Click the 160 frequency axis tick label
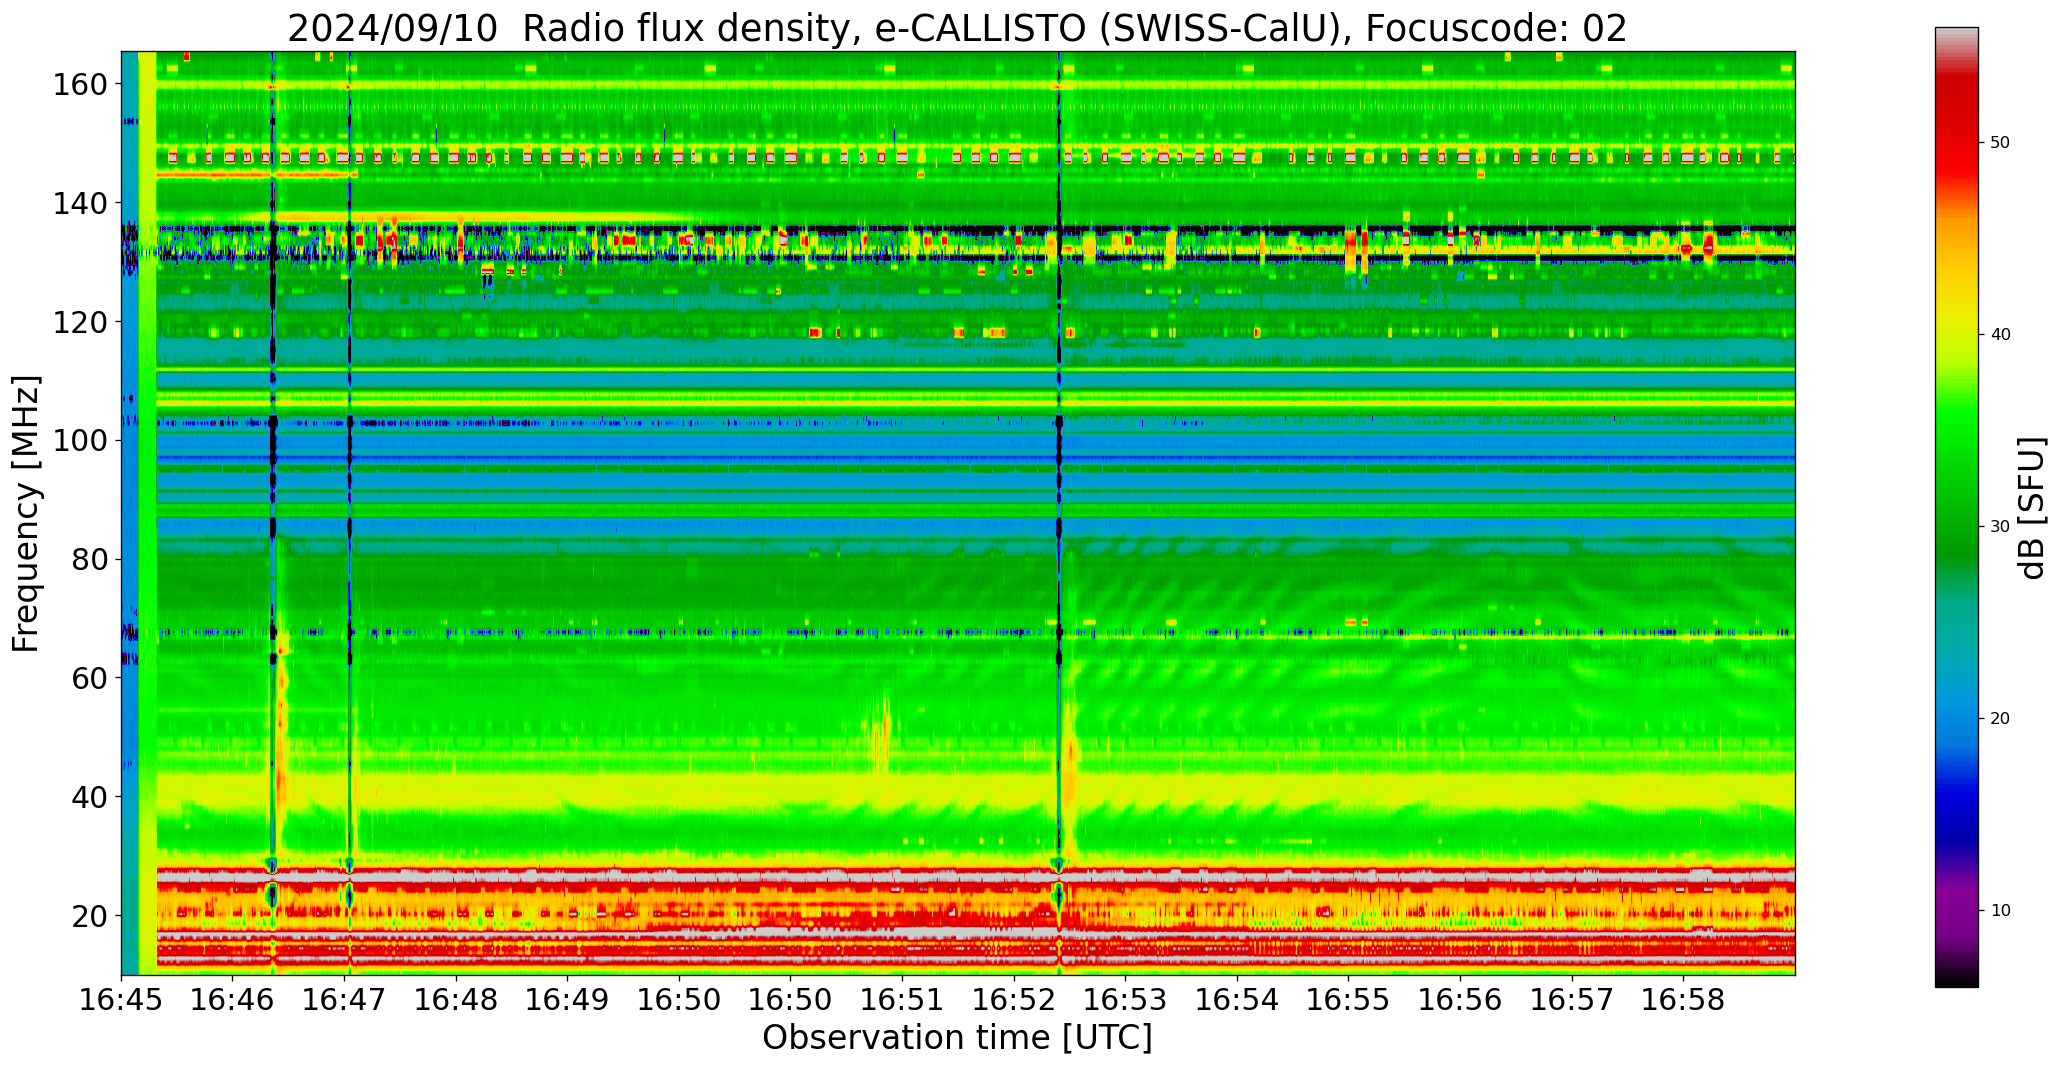Viewport: 2062px width, 1067px height. pyautogui.click(x=79, y=84)
